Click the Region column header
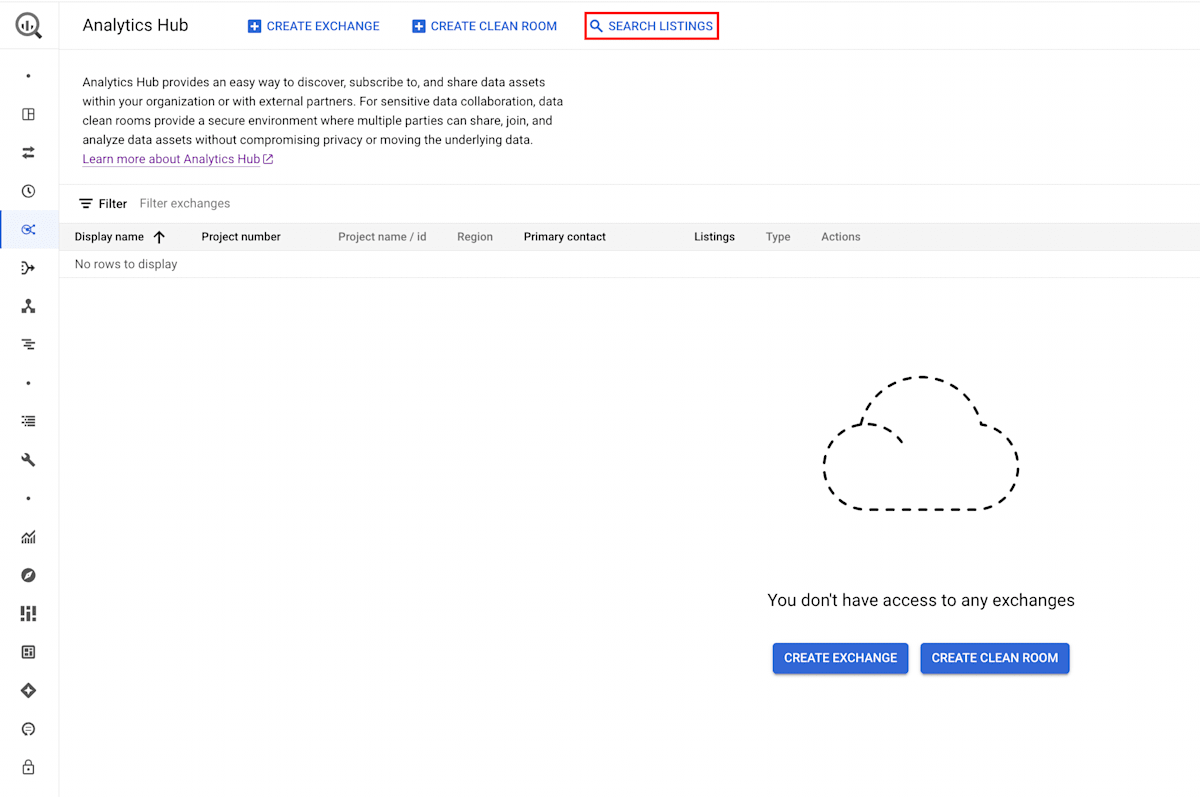1200x797 pixels. tap(475, 237)
